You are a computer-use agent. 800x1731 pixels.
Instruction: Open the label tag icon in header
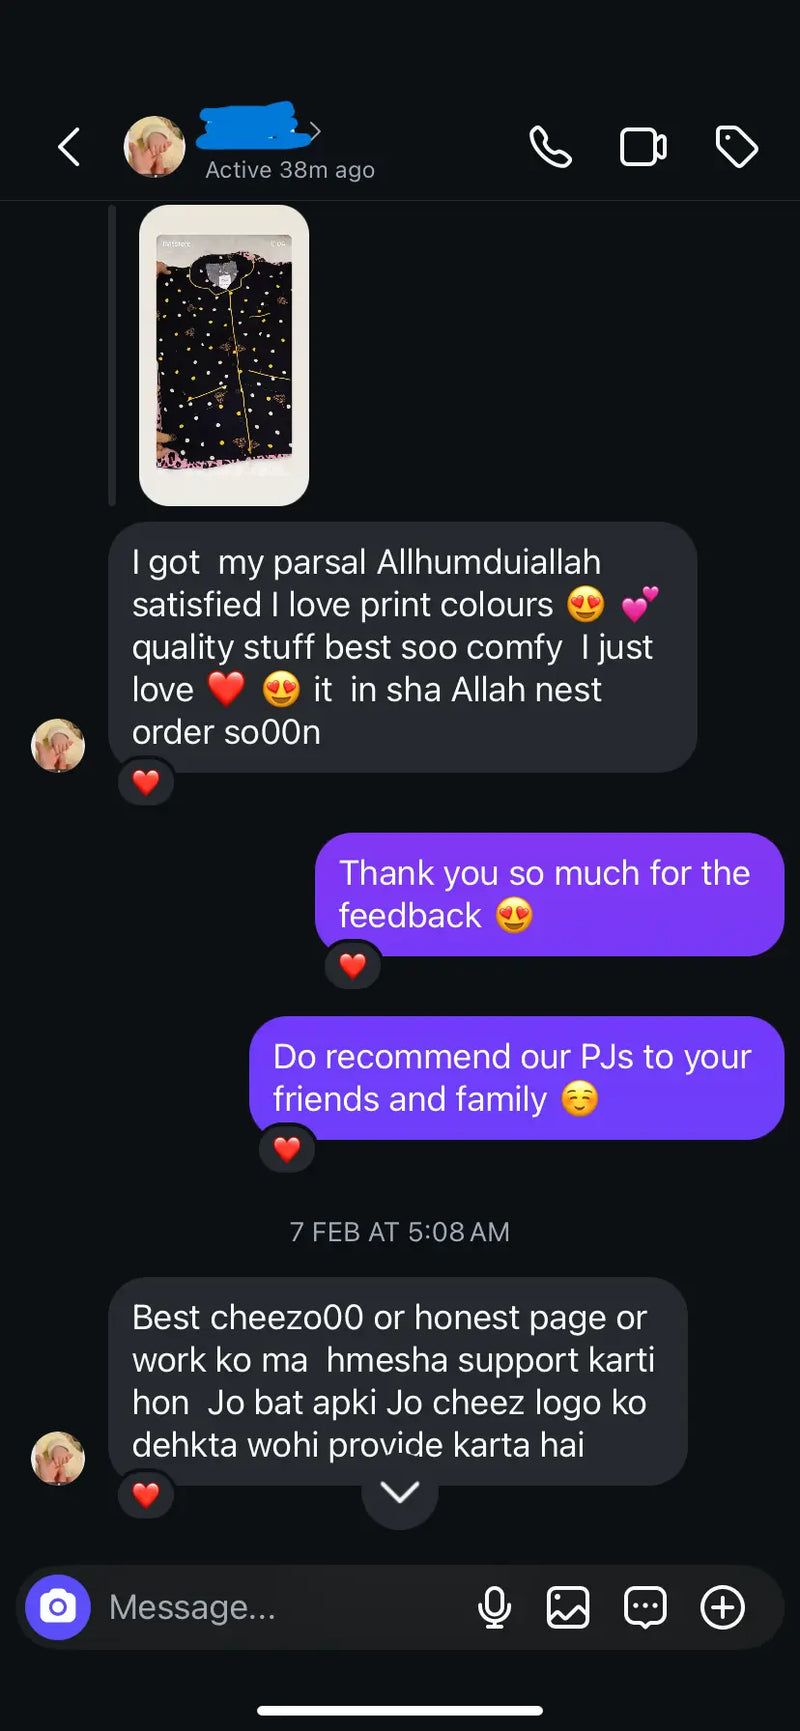tap(737, 147)
